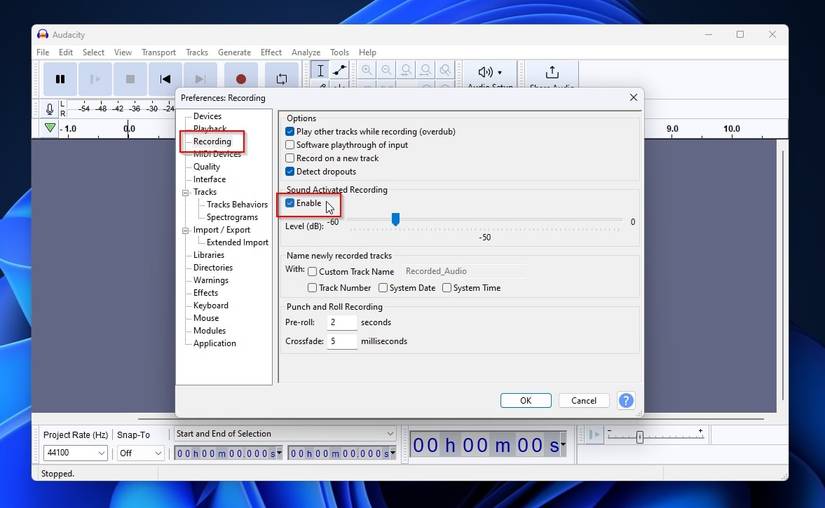Click the Pause button in transport toolbar
Viewport: 825px width, 508px height.
coord(60,79)
